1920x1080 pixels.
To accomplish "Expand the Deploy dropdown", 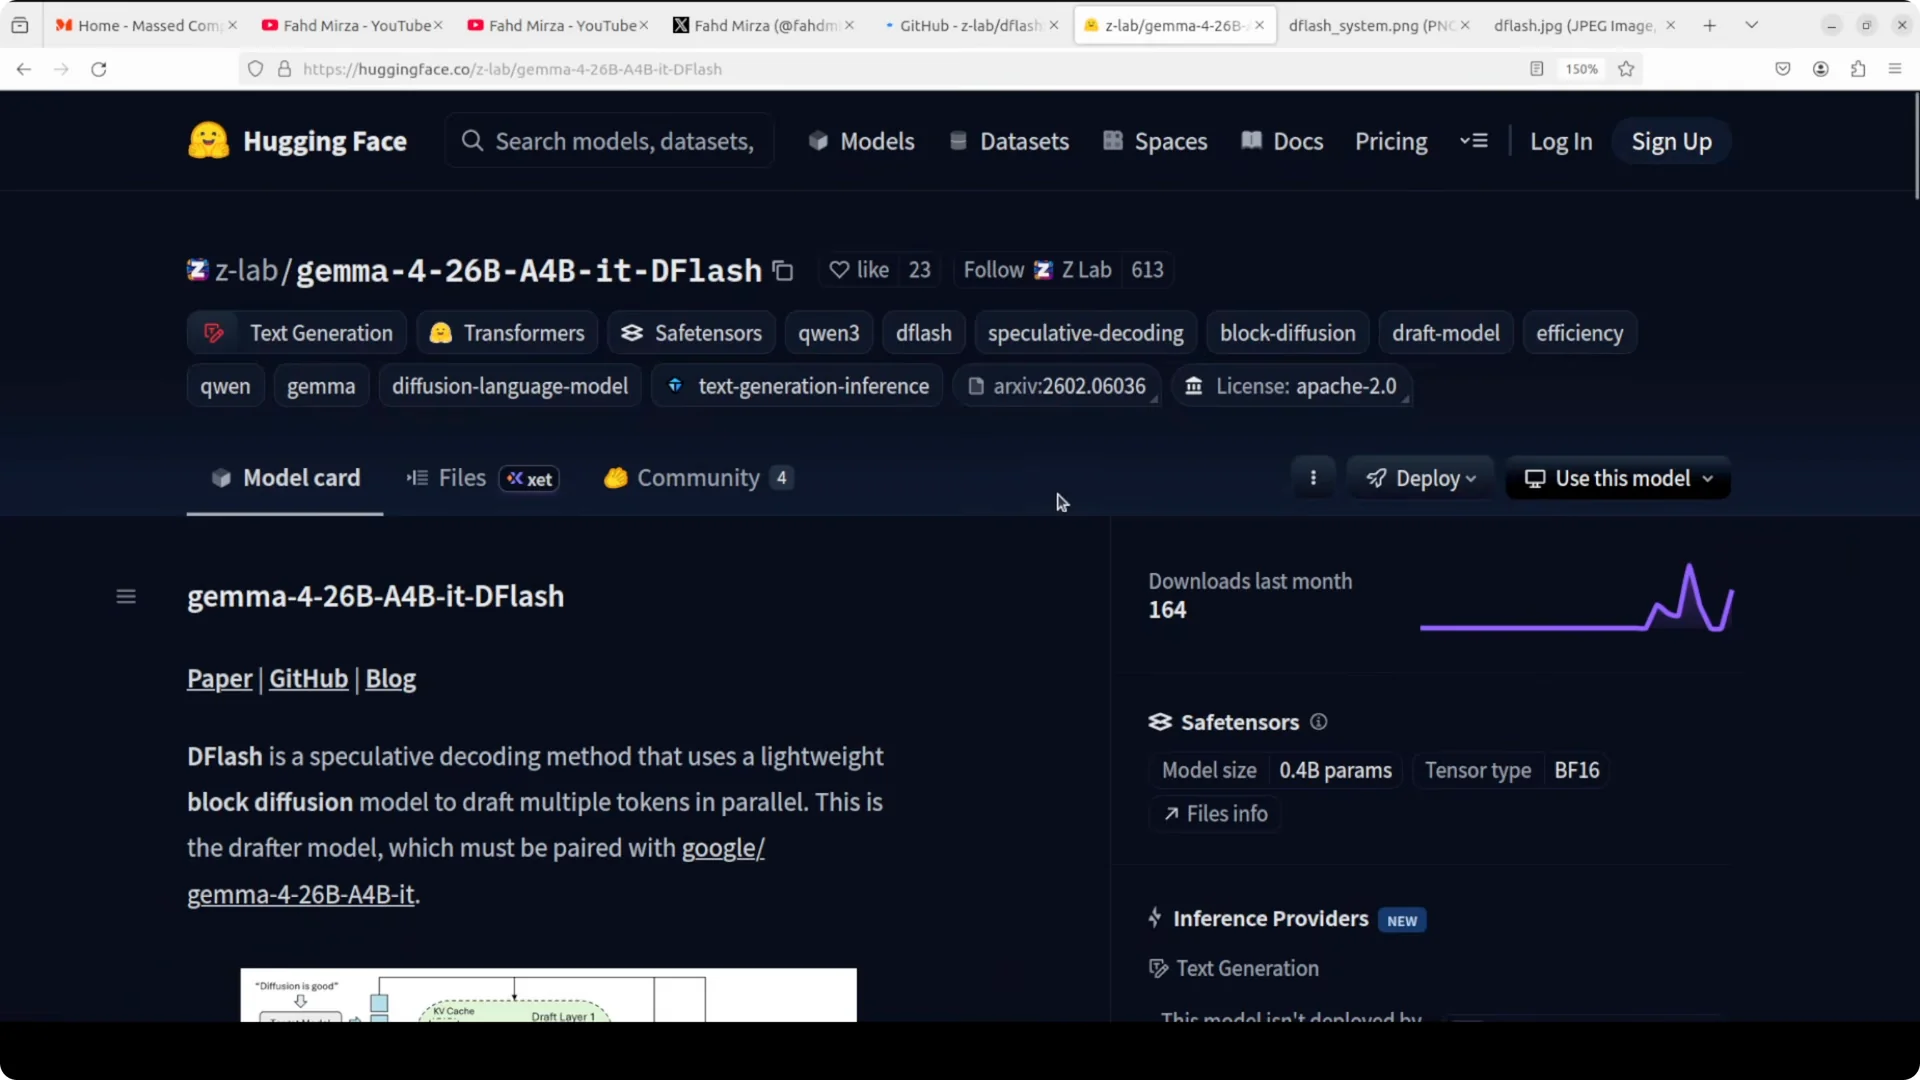I will 1421,478.
